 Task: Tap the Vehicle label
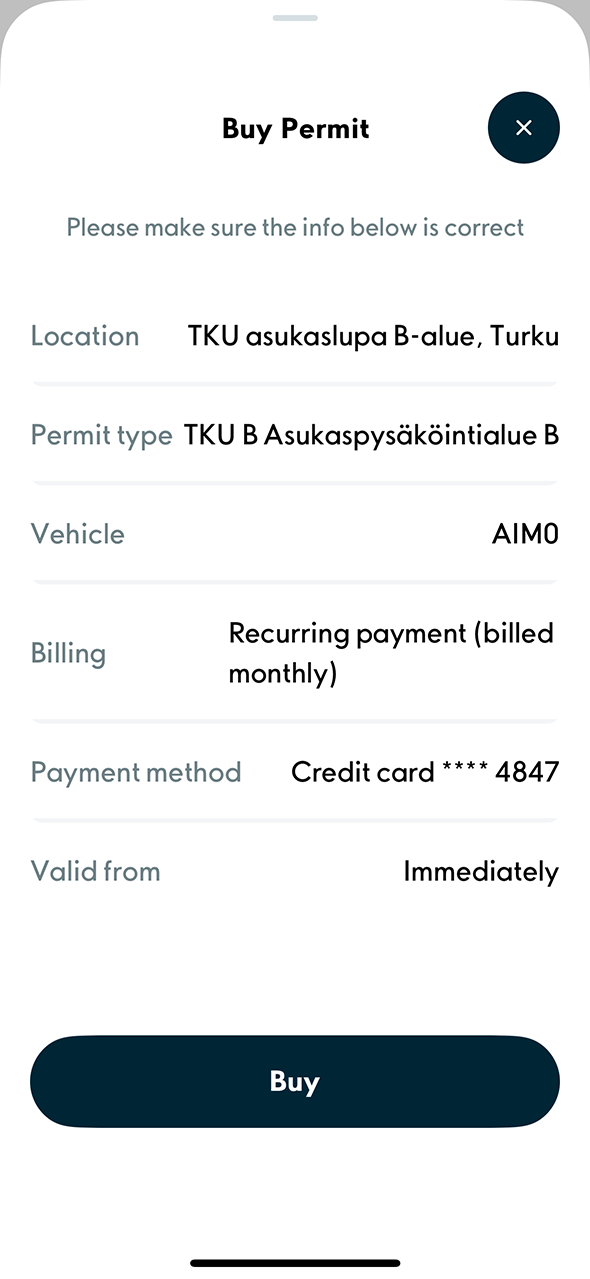(x=78, y=534)
